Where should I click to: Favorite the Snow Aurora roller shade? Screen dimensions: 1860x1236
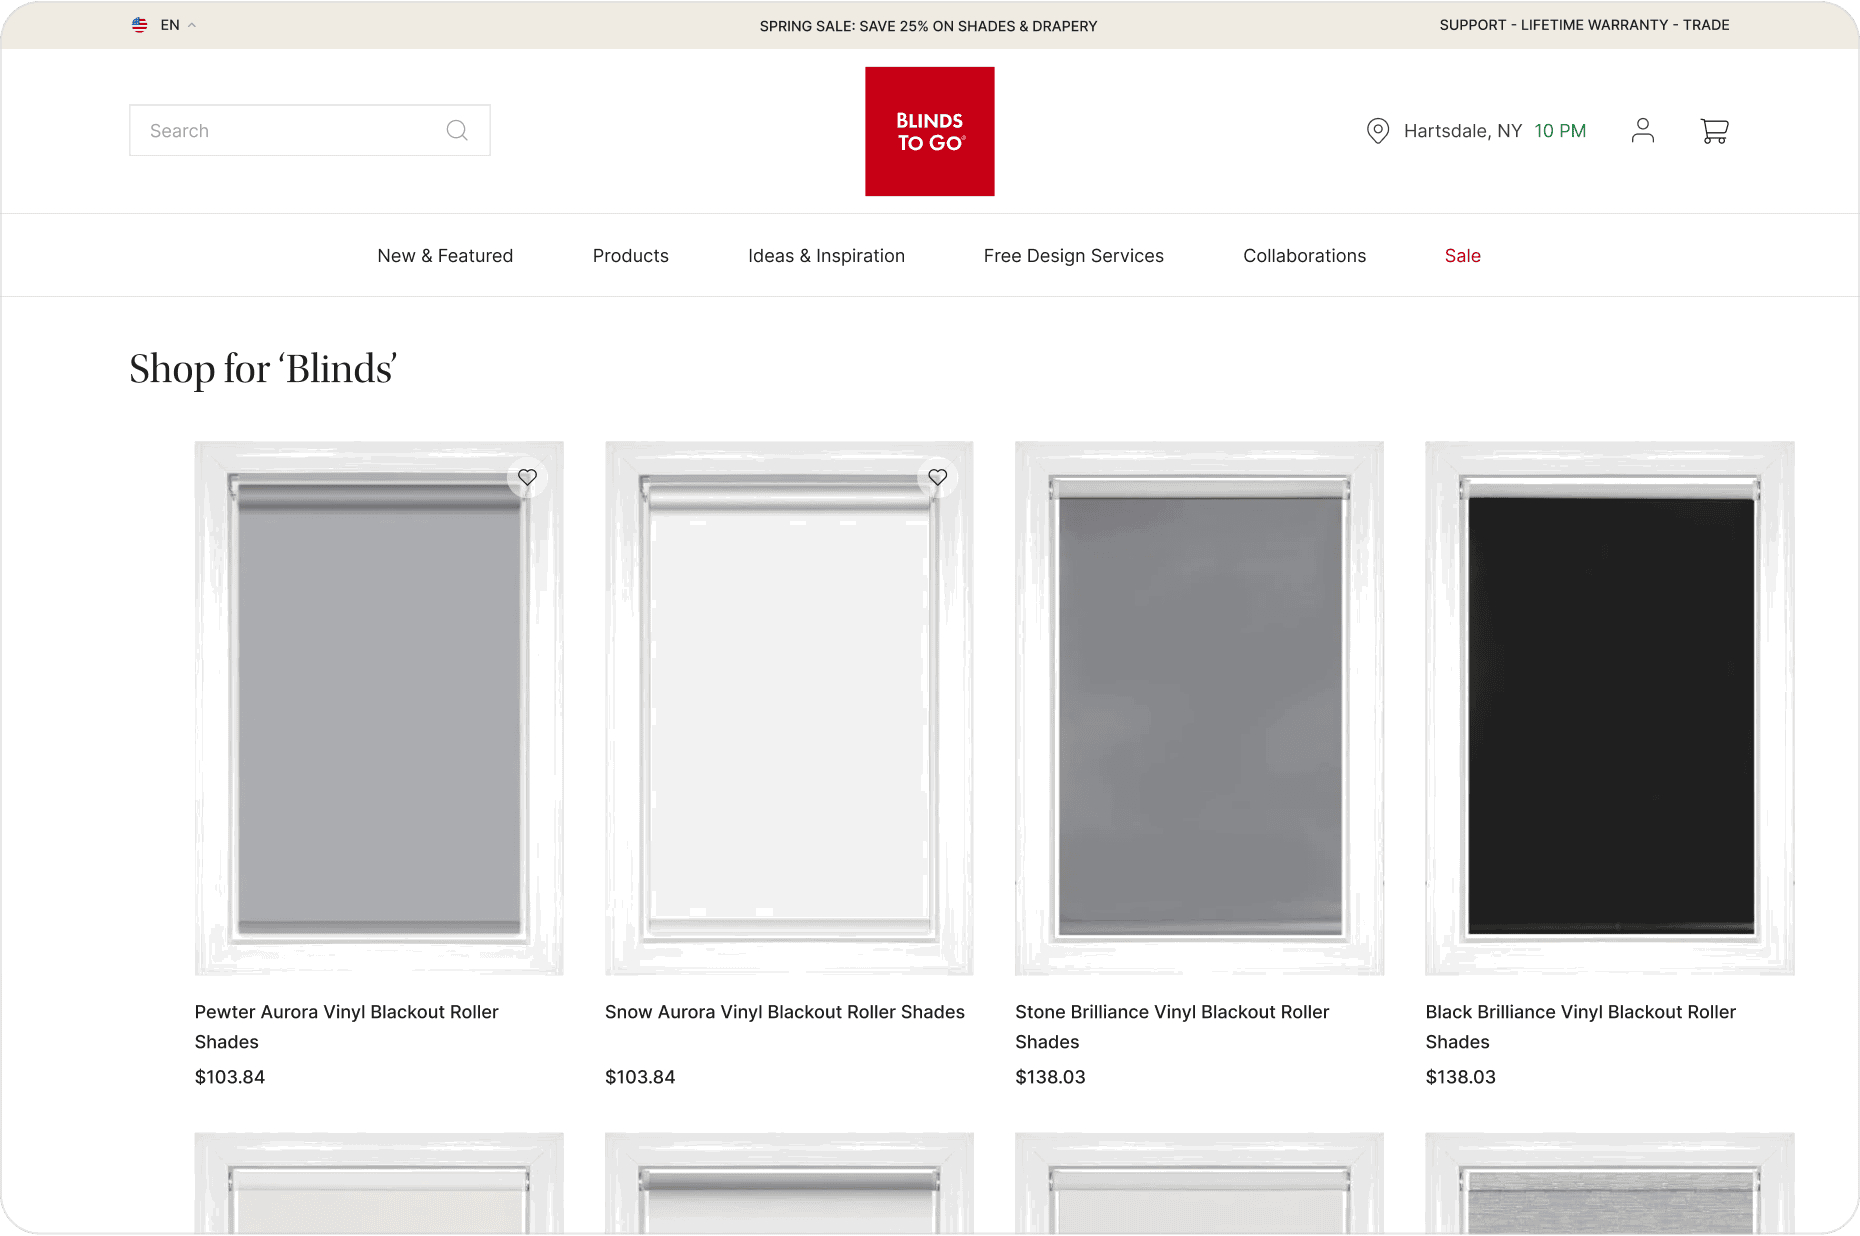tap(937, 478)
